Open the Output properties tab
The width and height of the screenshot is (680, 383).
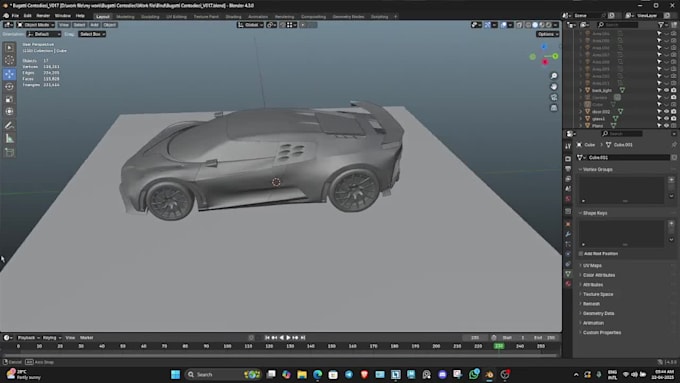[x=568, y=169]
